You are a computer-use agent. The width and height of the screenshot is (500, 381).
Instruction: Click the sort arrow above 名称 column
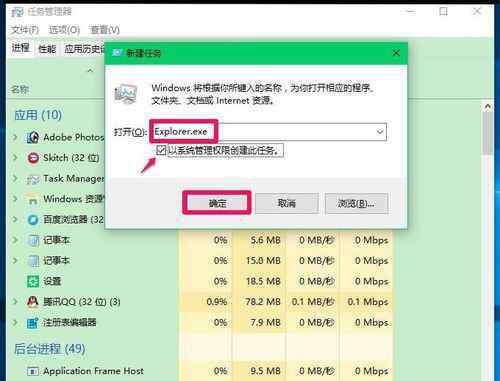tap(90, 71)
